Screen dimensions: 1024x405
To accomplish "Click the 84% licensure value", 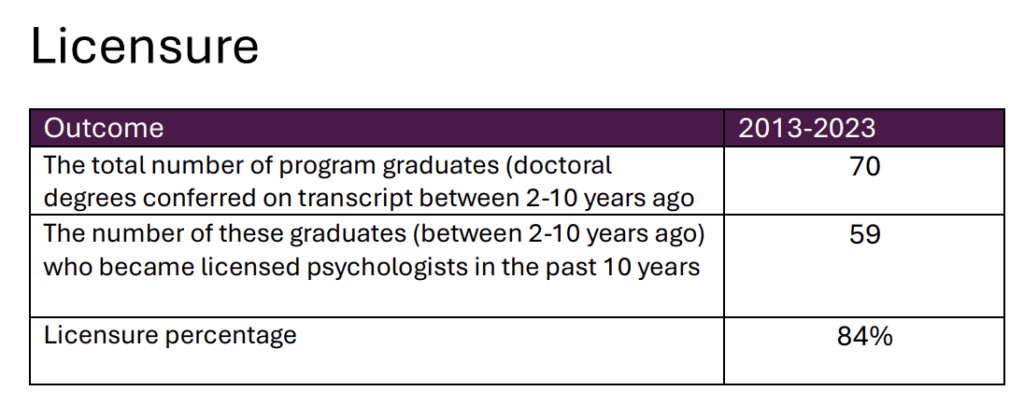I will coord(864,337).
